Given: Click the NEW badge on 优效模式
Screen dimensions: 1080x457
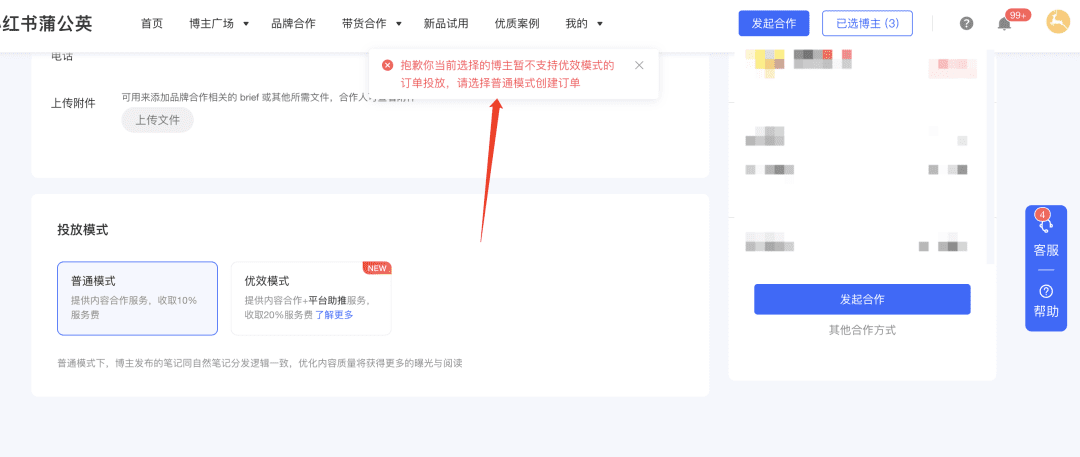Looking at the screenshot, I should click(x=377, y=268).
